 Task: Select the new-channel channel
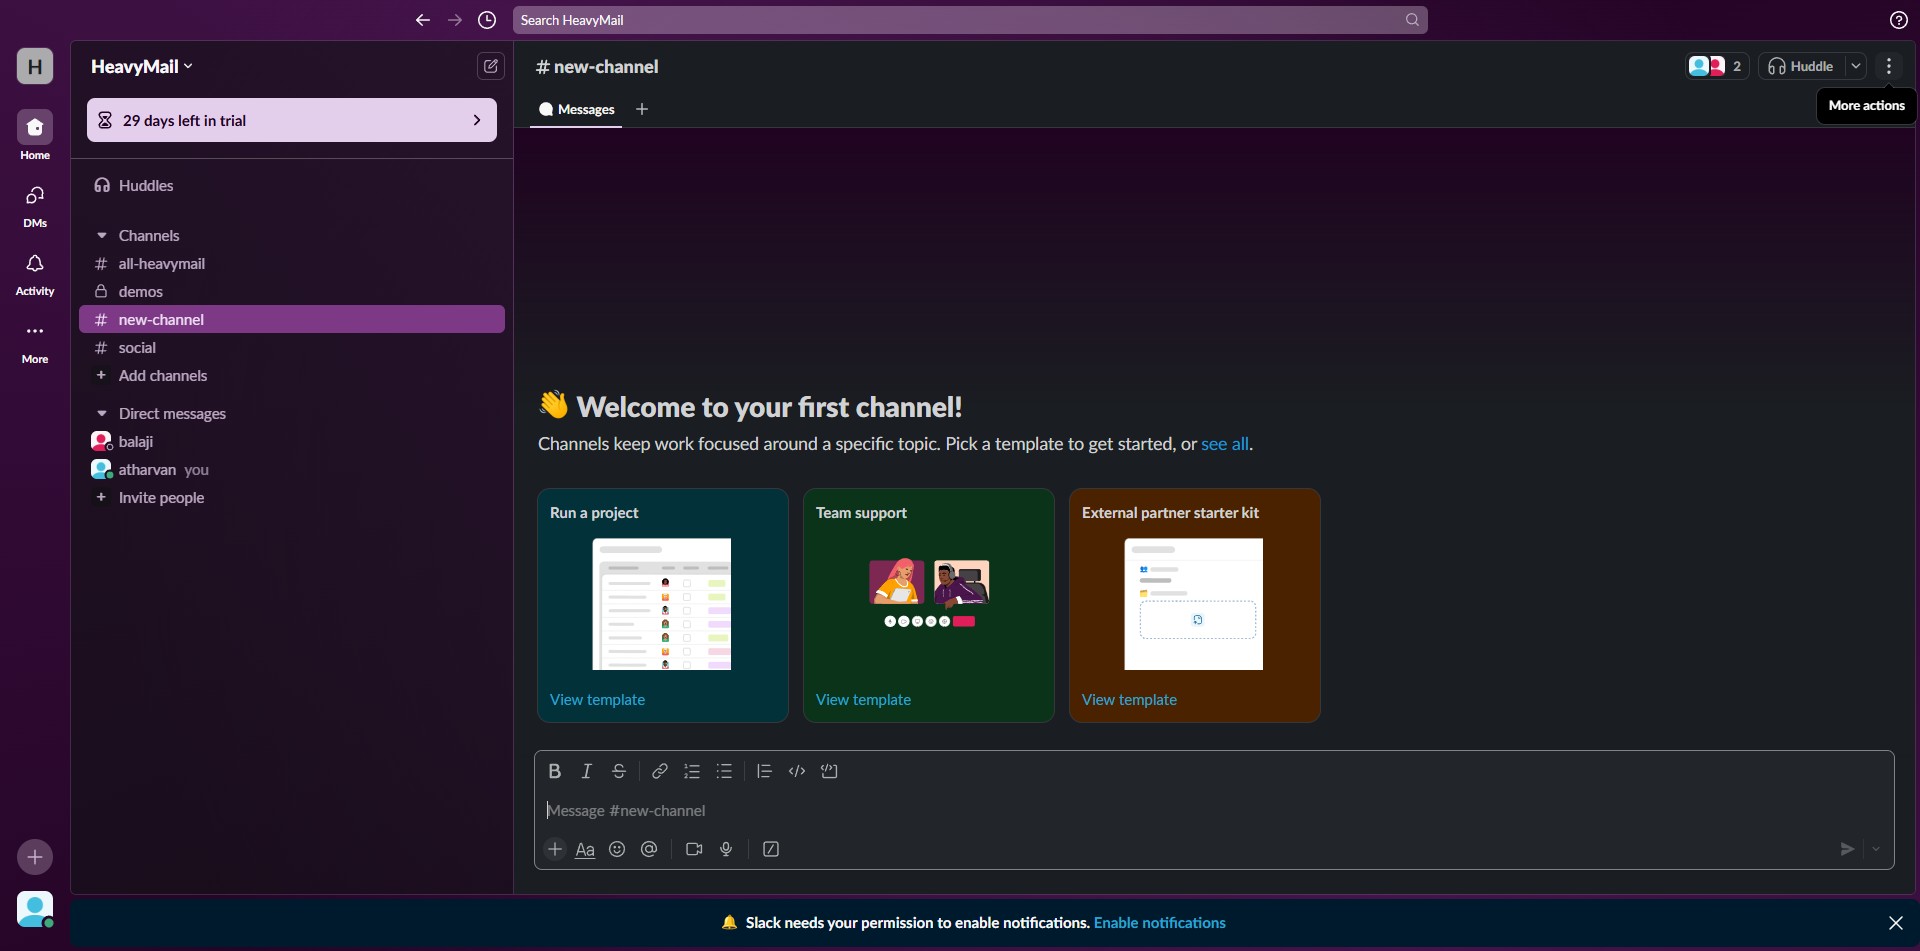pos(292,319)
